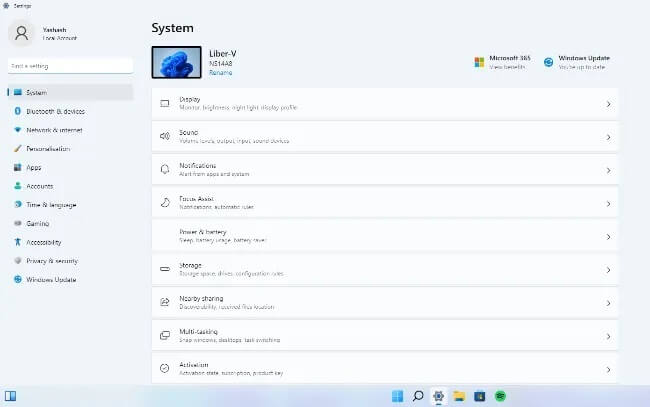
Task: Click the Liber-V device name text
Action: click(x=223, y=53)
